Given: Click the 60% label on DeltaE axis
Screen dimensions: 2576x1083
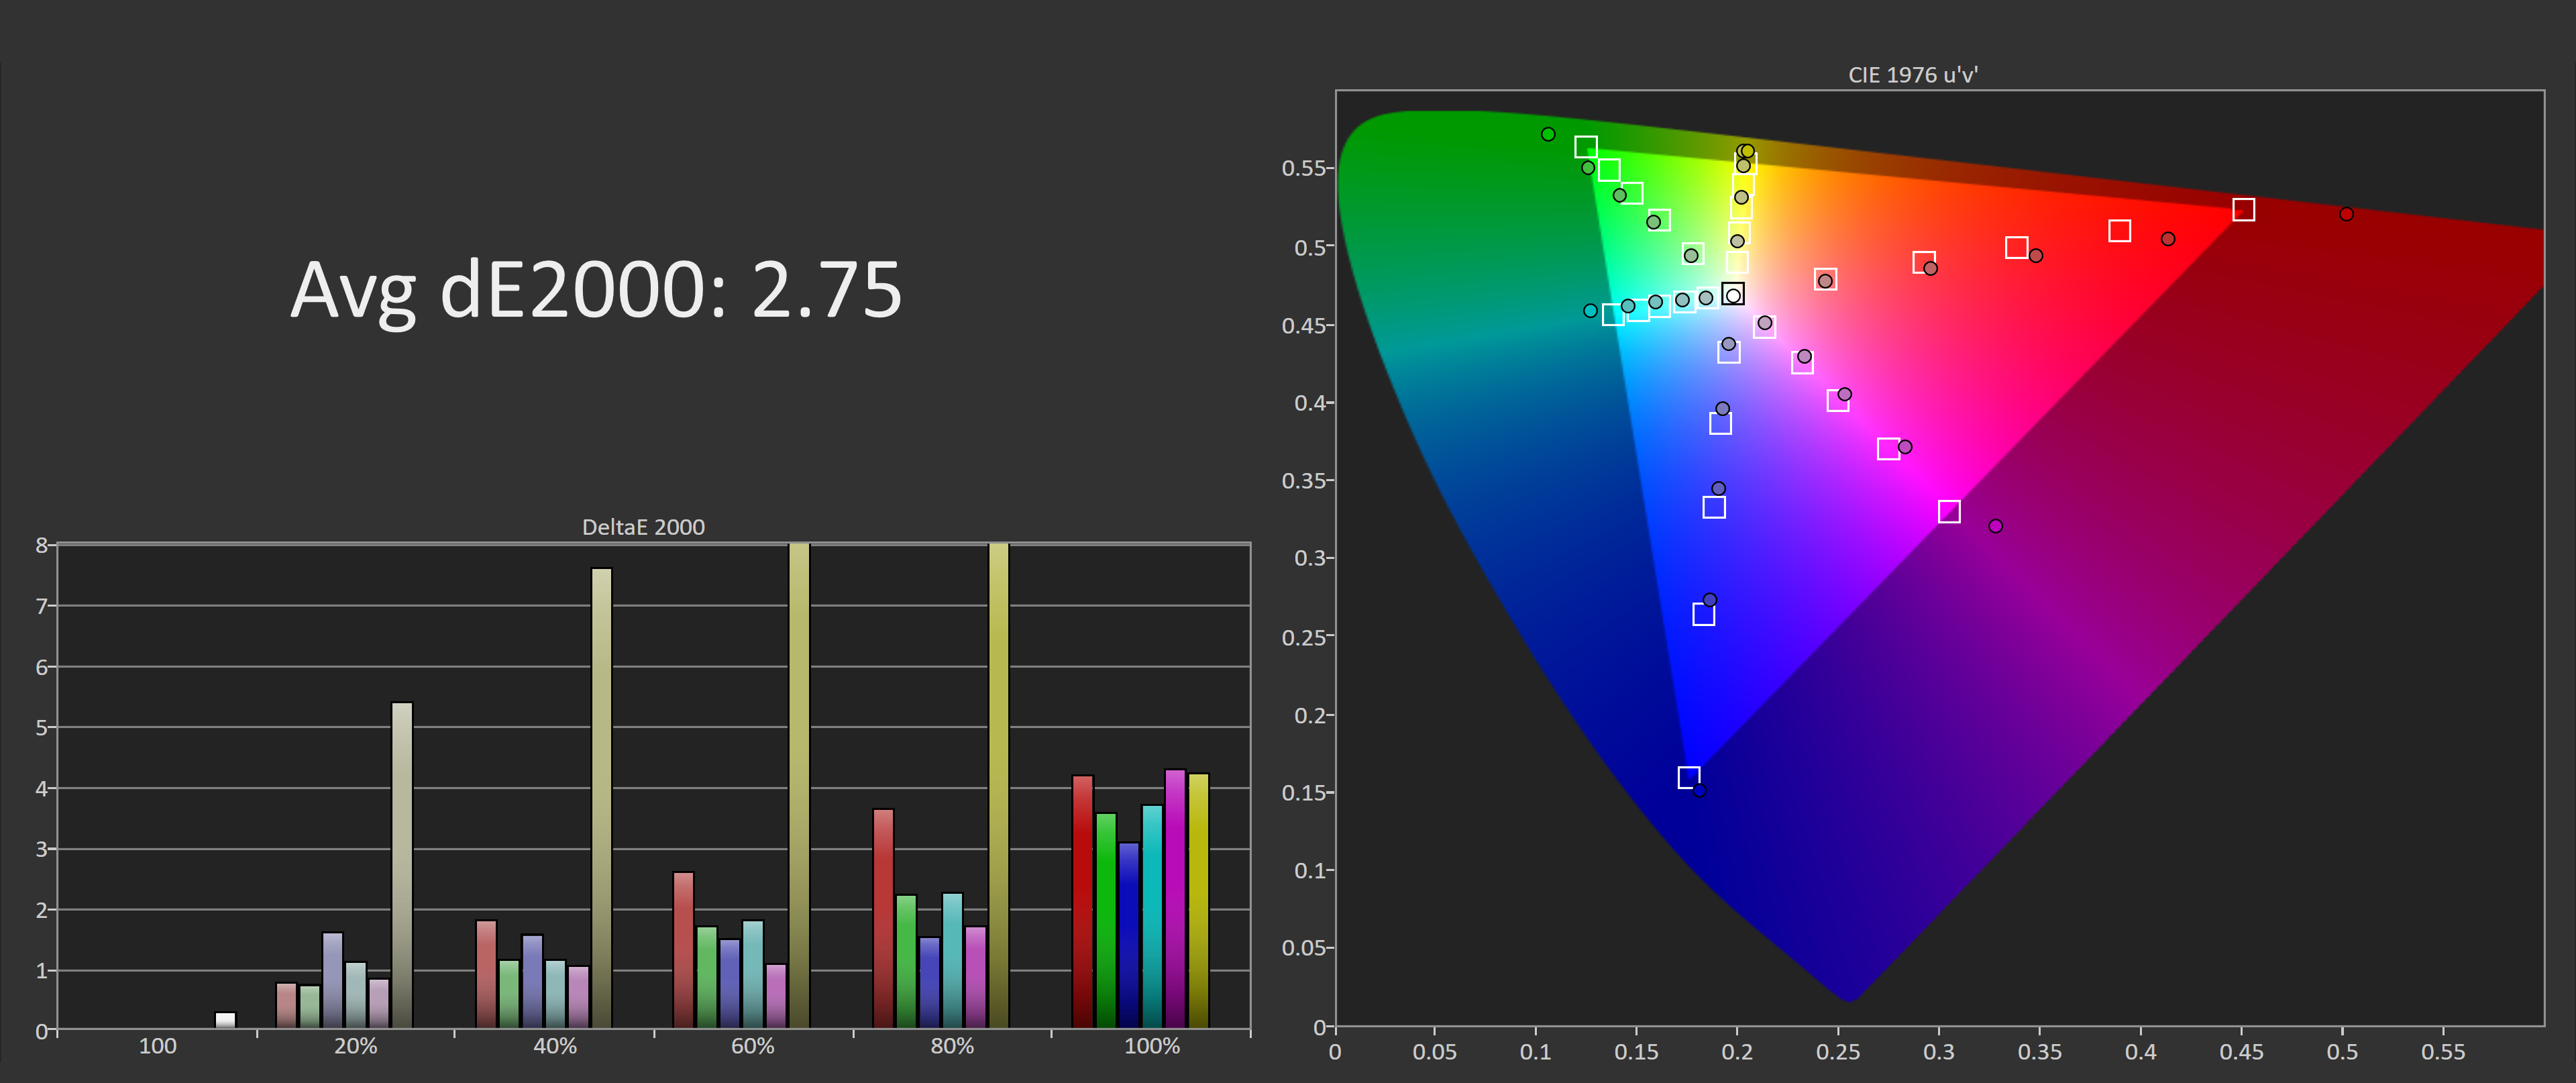Looking at the screenshot, I should [x=752, y=1046].
